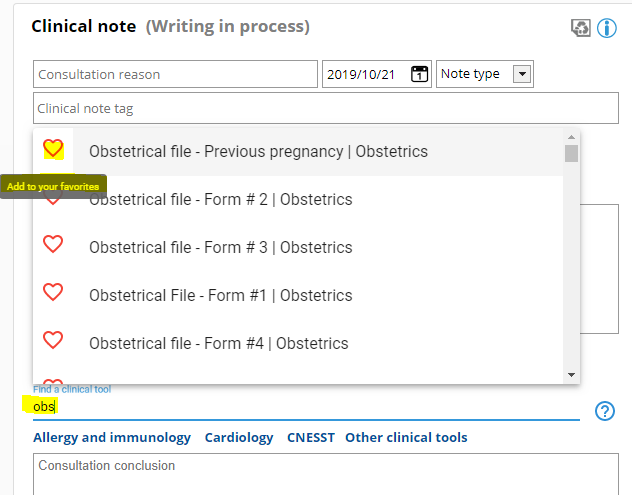The height and width of the screenshot is (495, 632).
Task: Toggle favorite heart for Form #1
Action: 53,292
